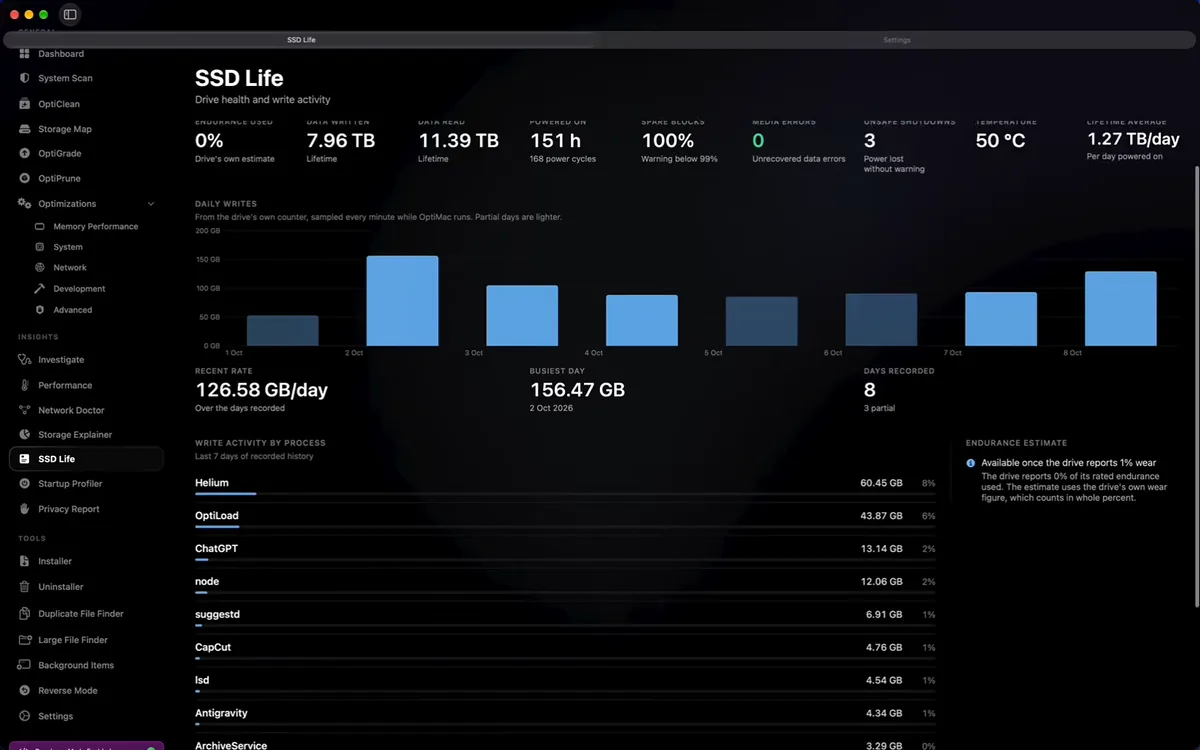1200x750 pixels.
Task: Select the "Helium" process name
Action: pos(212,483)
